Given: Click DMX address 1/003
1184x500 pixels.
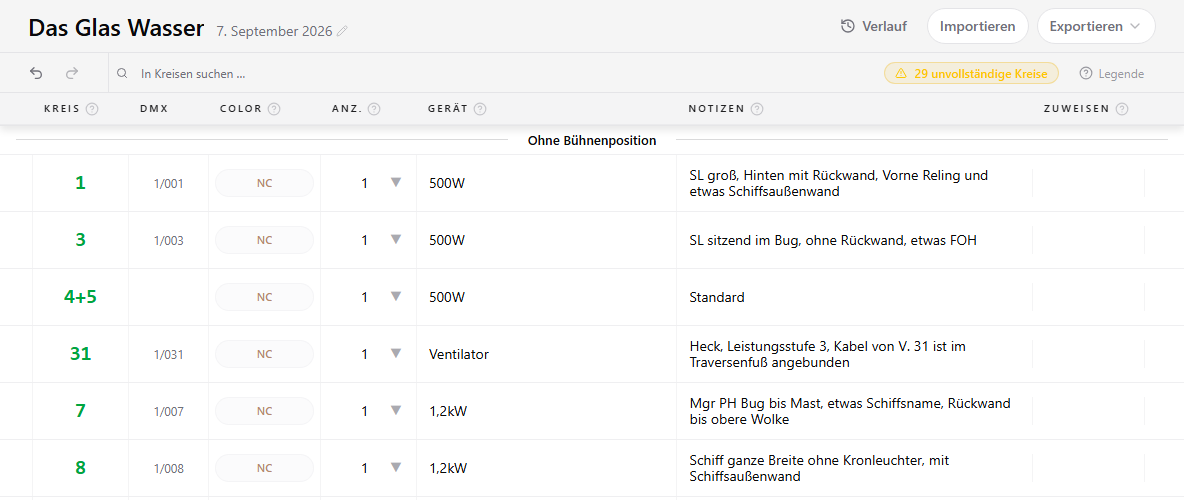Looking at the screenshot, I should pyautogui.click(x=168, y=240).
